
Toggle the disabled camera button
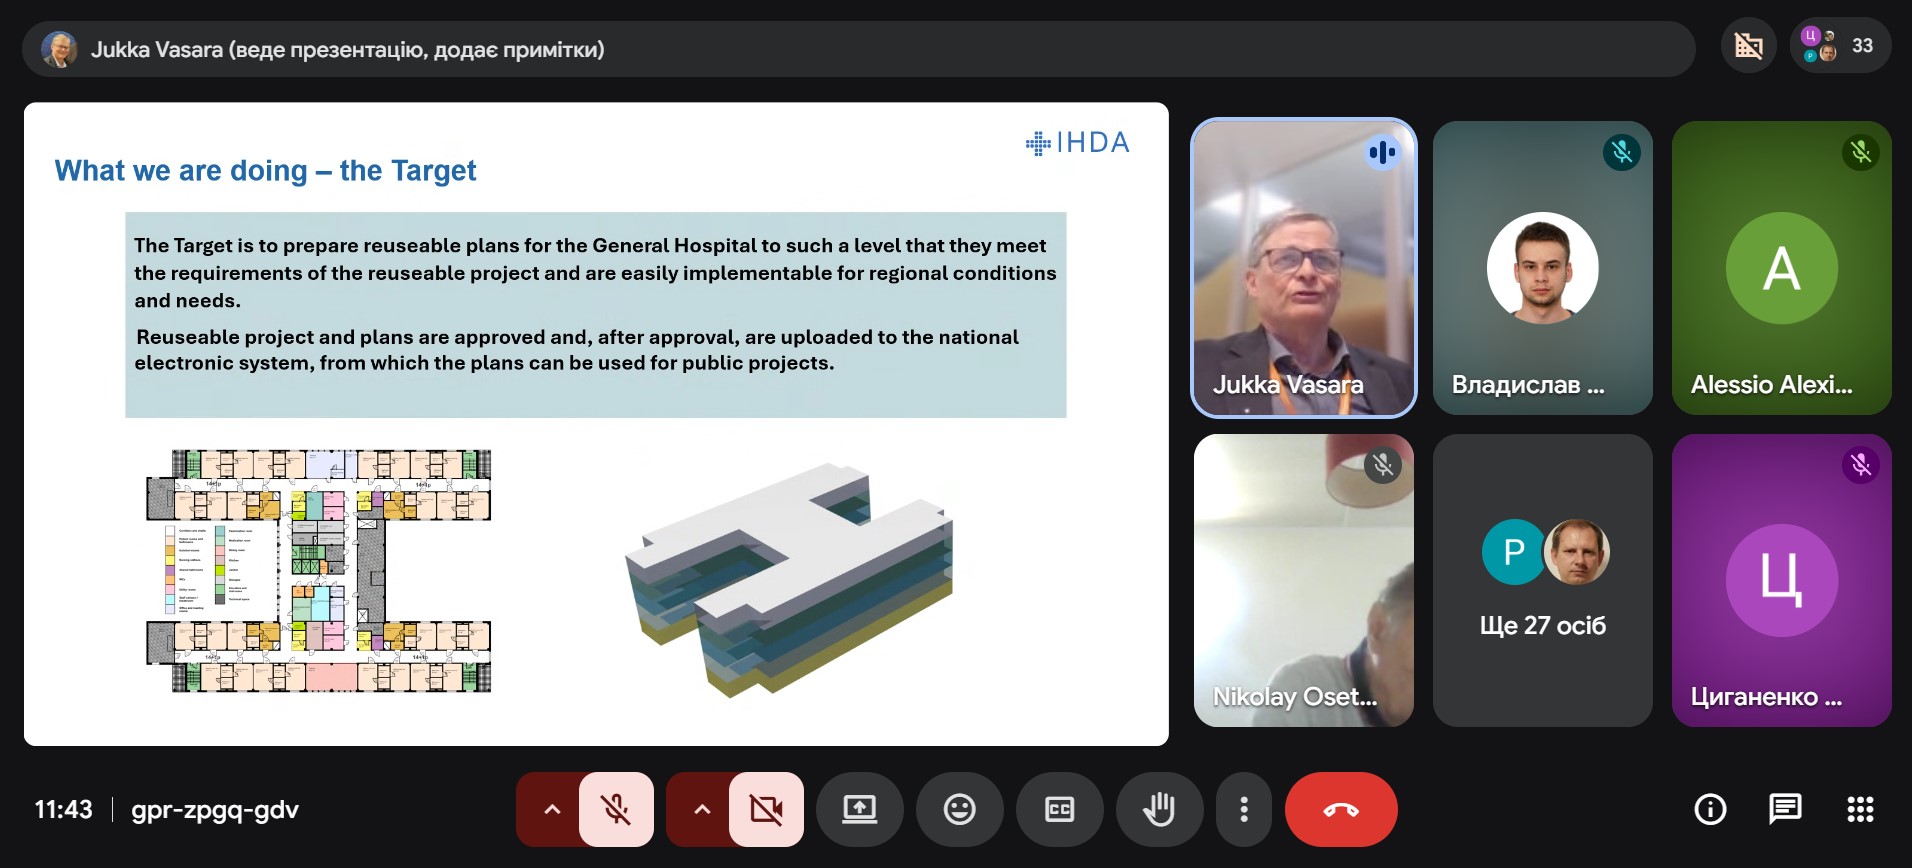tap(766, 809)
